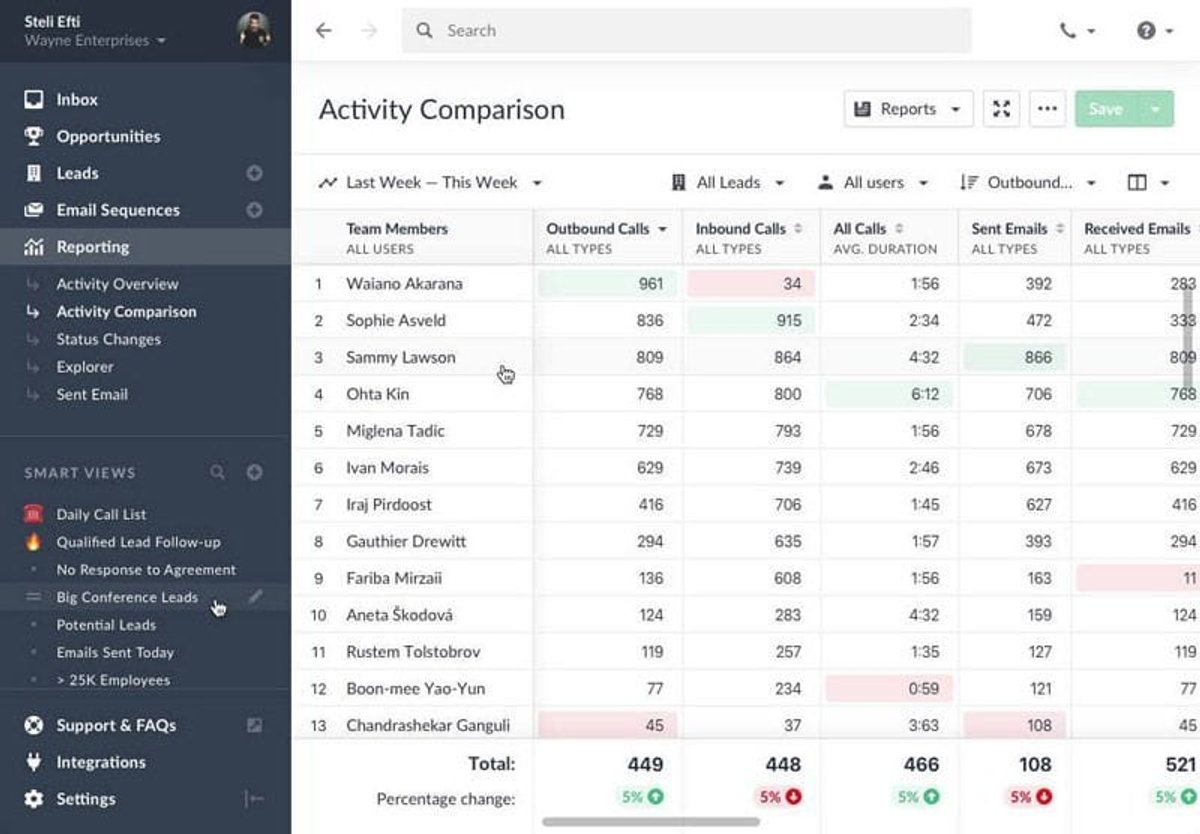
Task: Click the green Save button
Action: pos(1105,109)
